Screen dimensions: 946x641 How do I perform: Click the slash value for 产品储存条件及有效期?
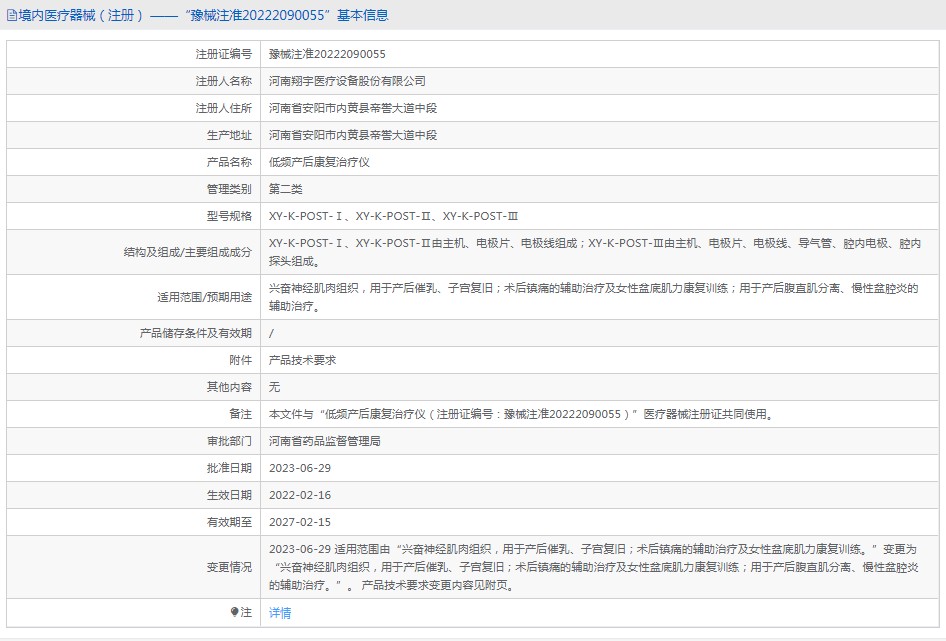pyautogui.click(x=271, y=333)
